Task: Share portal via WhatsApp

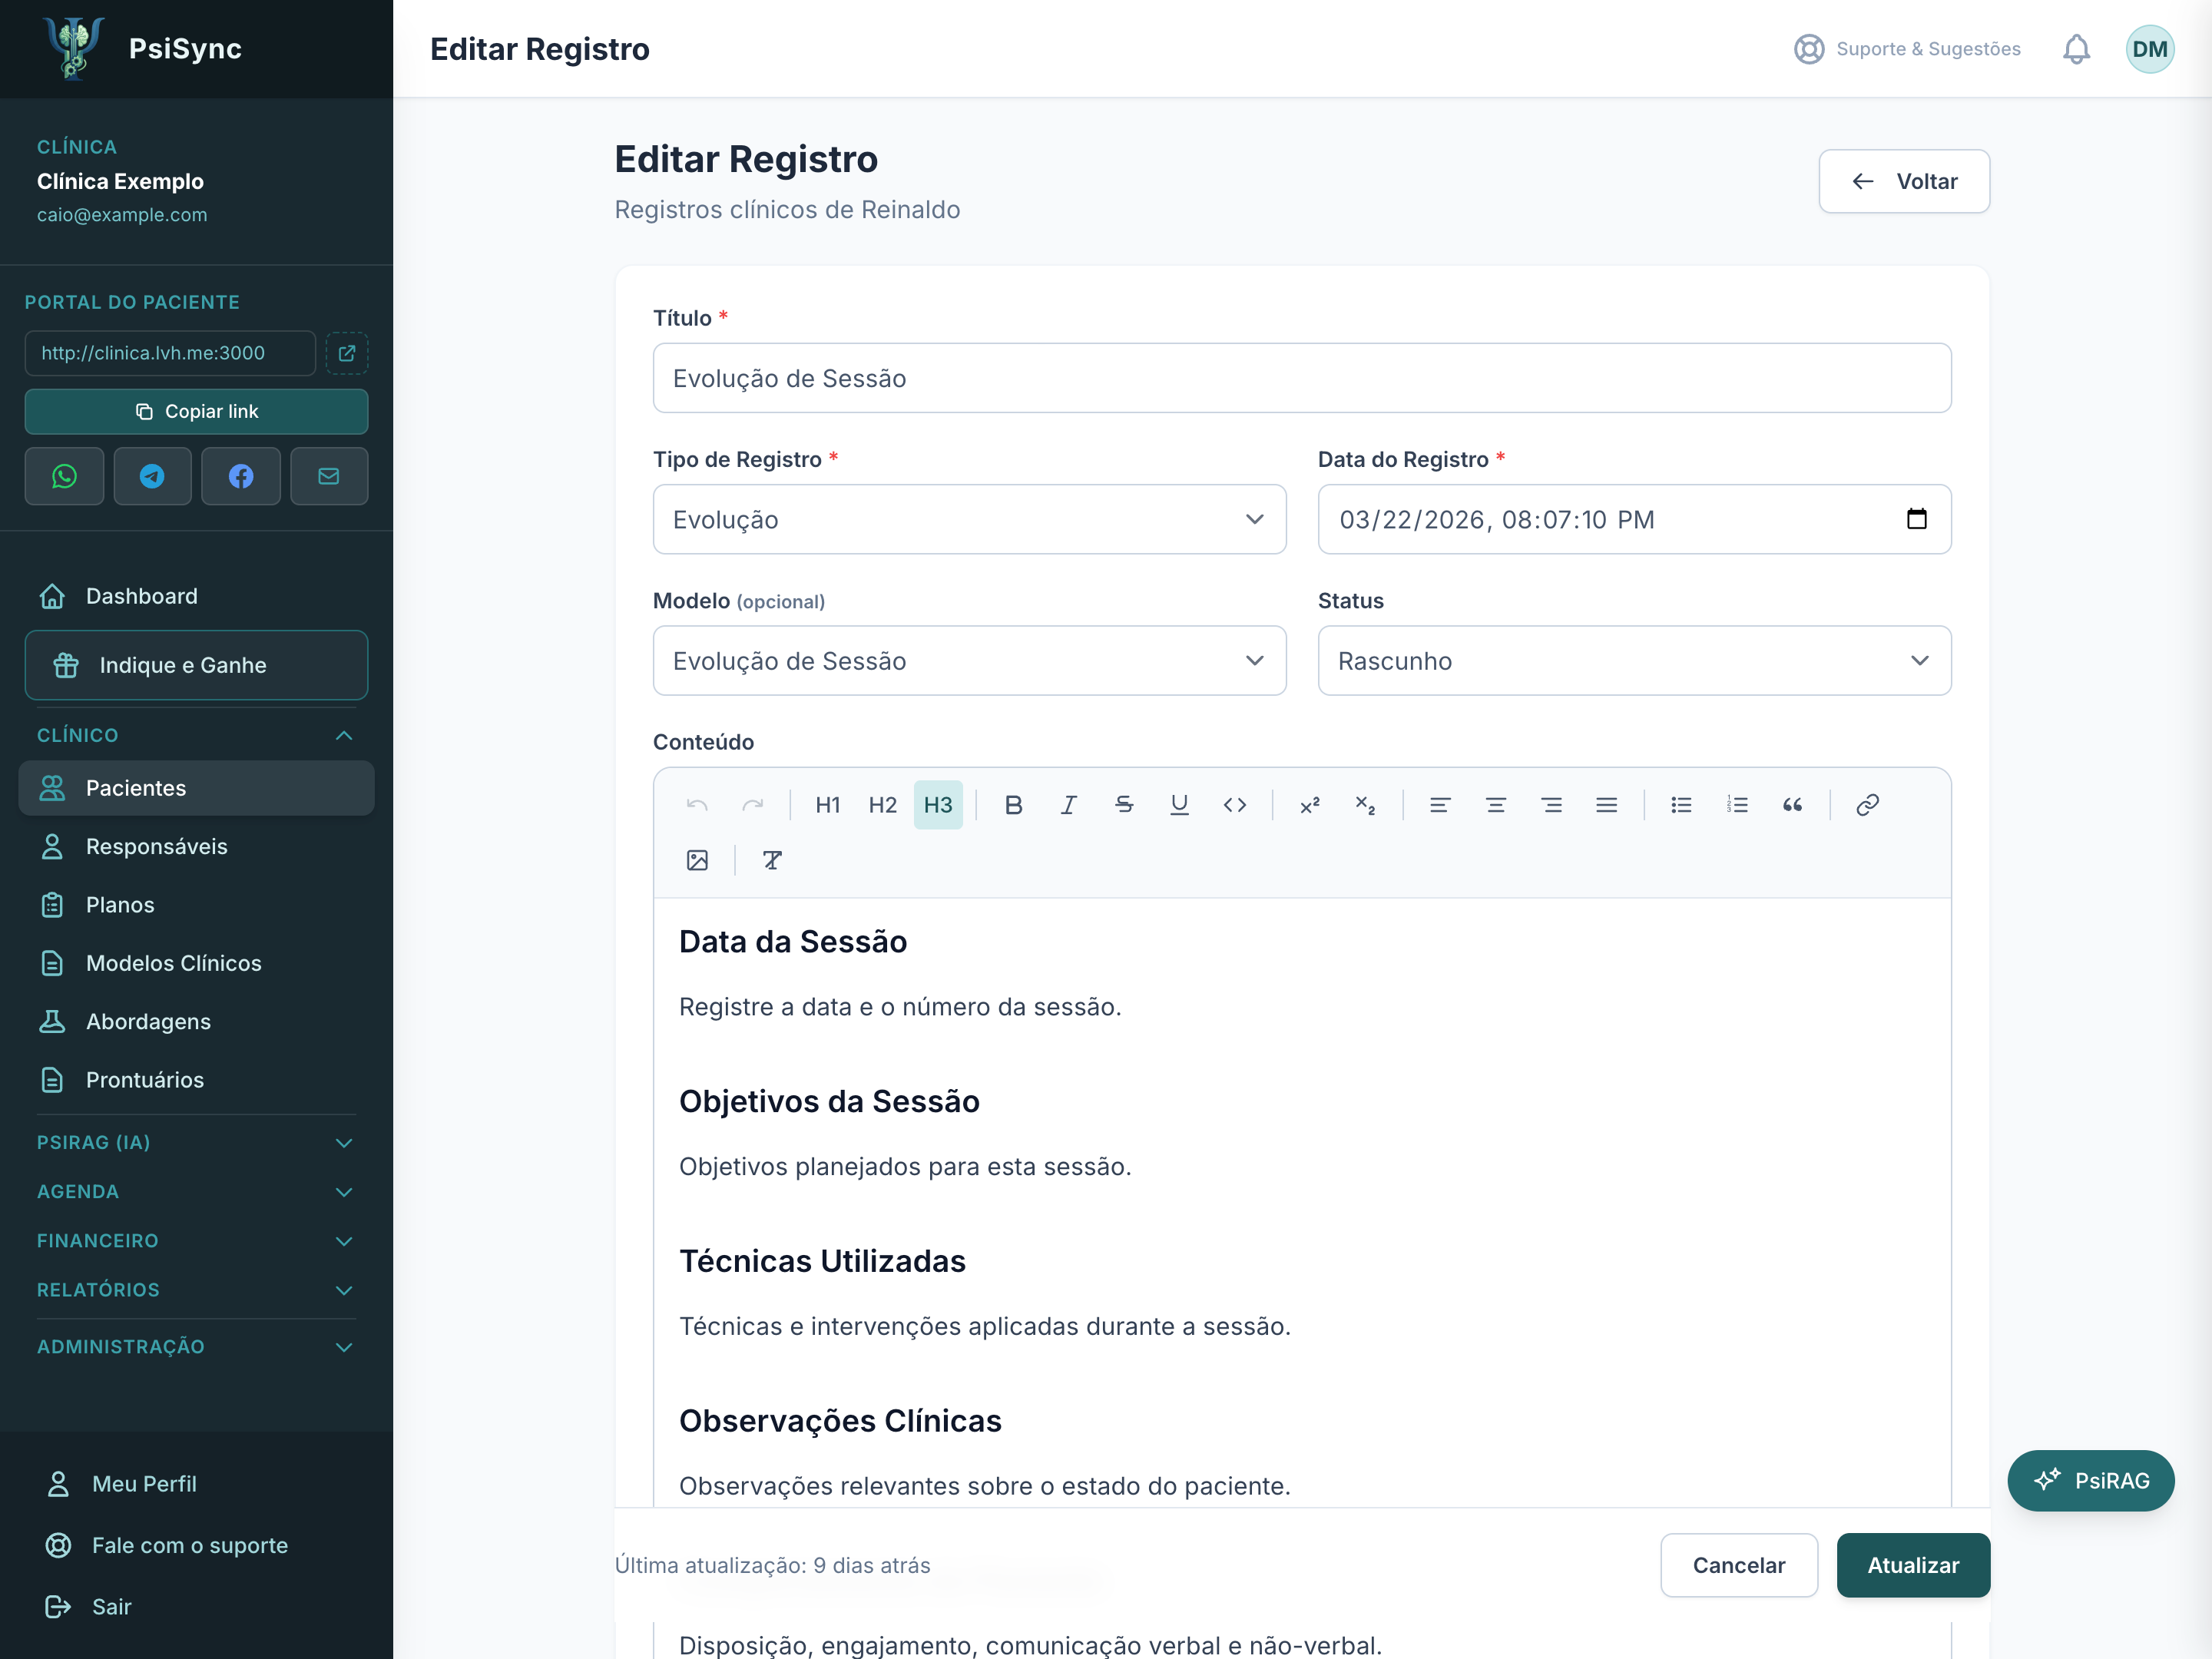Action: click(x=64, y=476)
